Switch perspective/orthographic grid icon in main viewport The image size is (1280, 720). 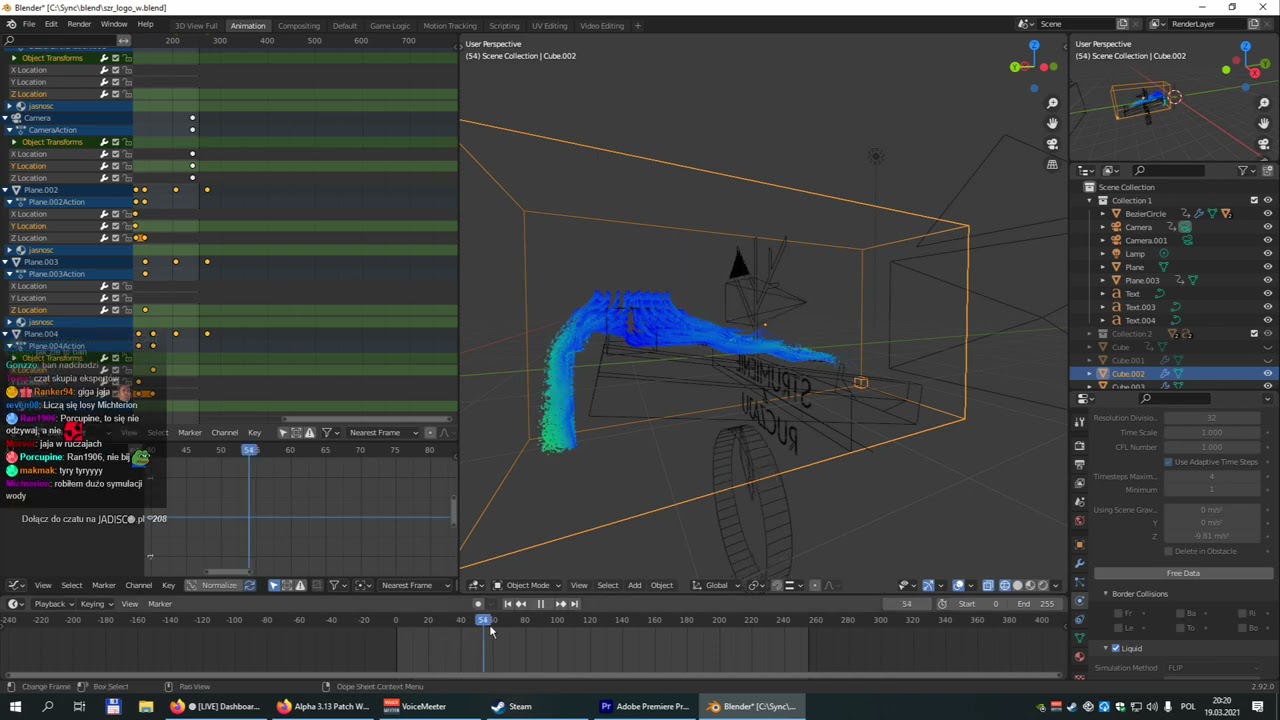point(1052,165)
